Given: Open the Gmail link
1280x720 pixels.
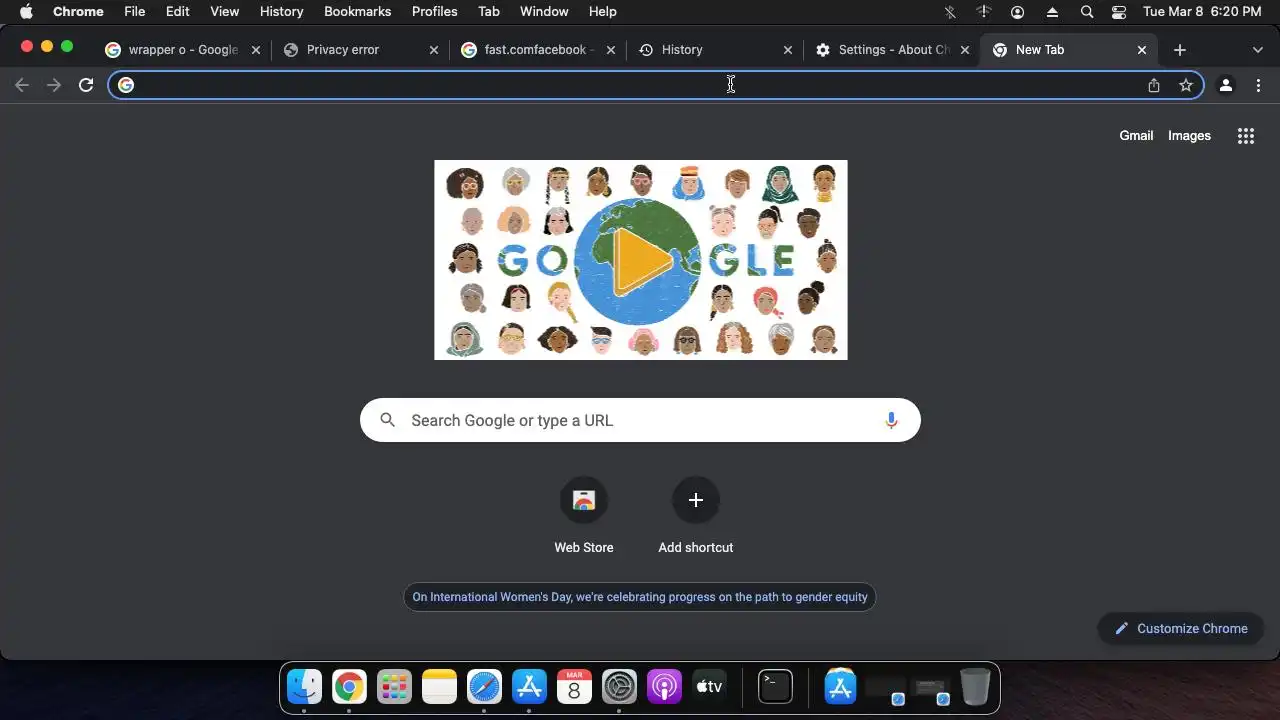Looking at the screenshot, I should tap(1136, 136).
